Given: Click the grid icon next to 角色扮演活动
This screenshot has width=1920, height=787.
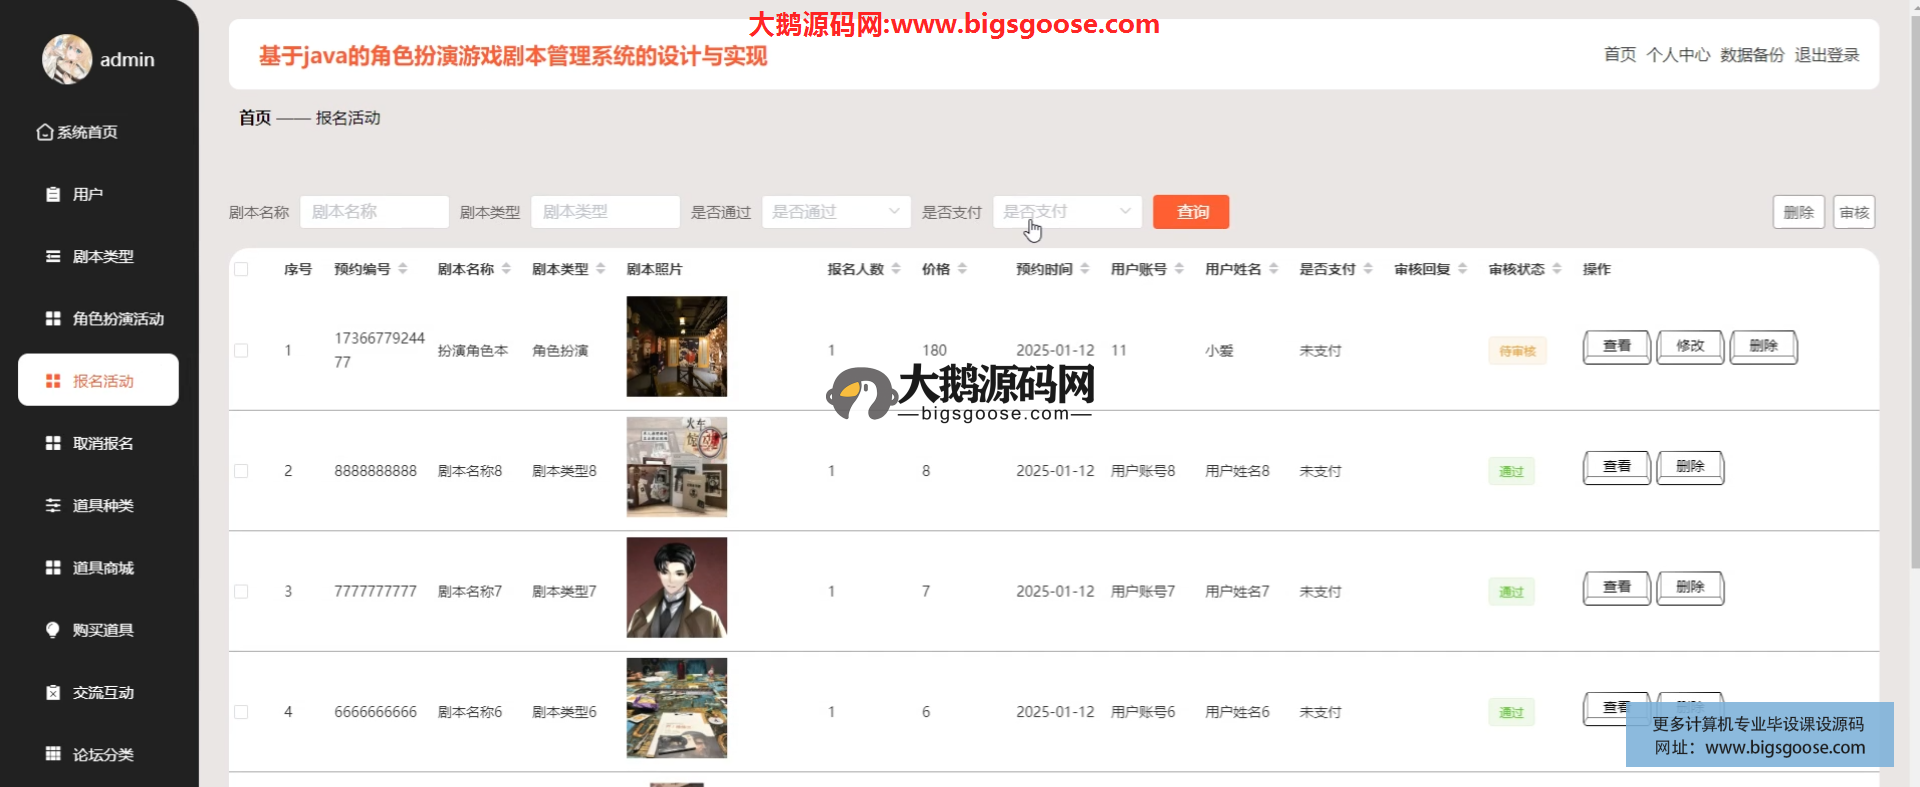Looking at the screenshot, I should (x=53, y=318).
